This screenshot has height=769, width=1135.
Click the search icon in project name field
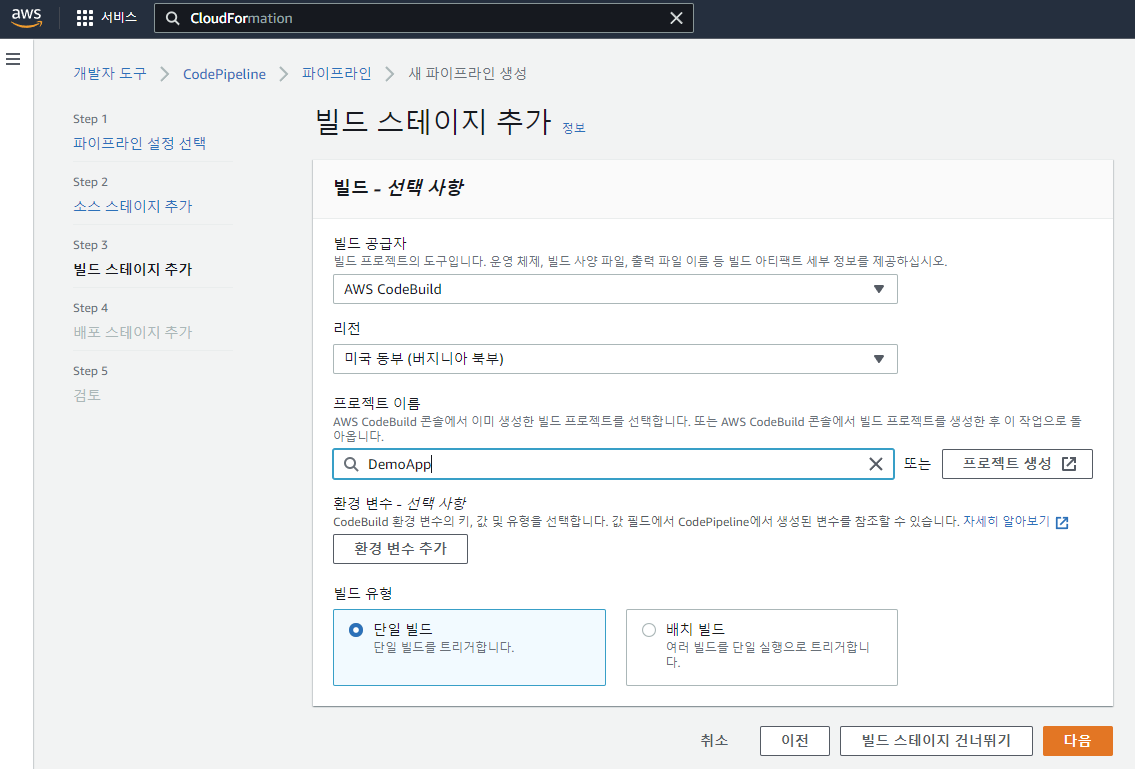(351, 464)
